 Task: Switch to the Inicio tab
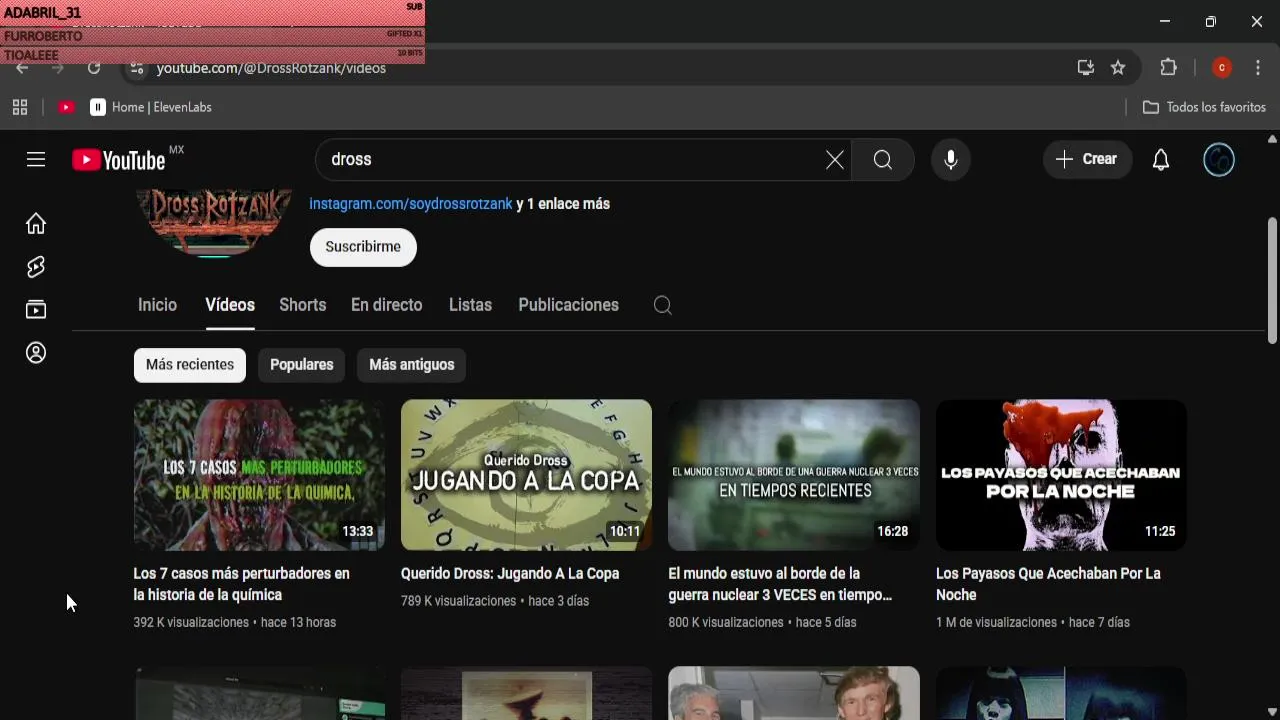pyautogui.click(x=157, y=305)
